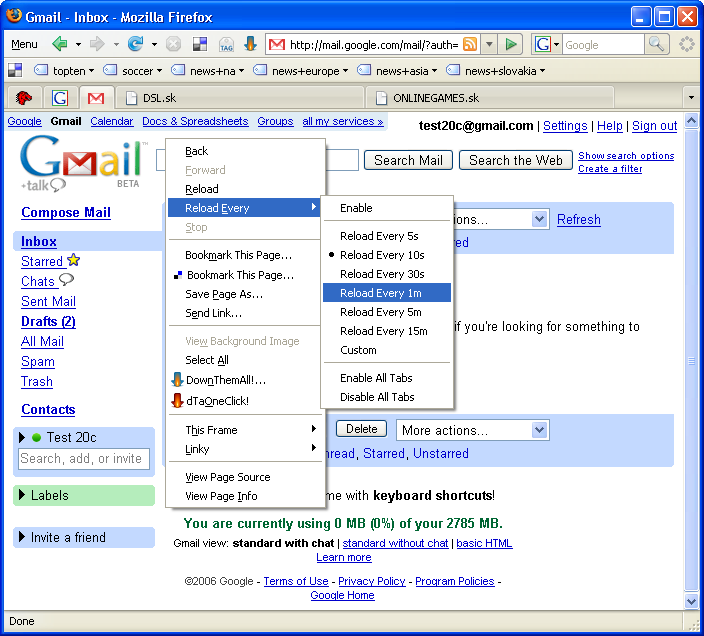Click the Search the Web button
Screen dimensions: 704x636
pos(515,160)
